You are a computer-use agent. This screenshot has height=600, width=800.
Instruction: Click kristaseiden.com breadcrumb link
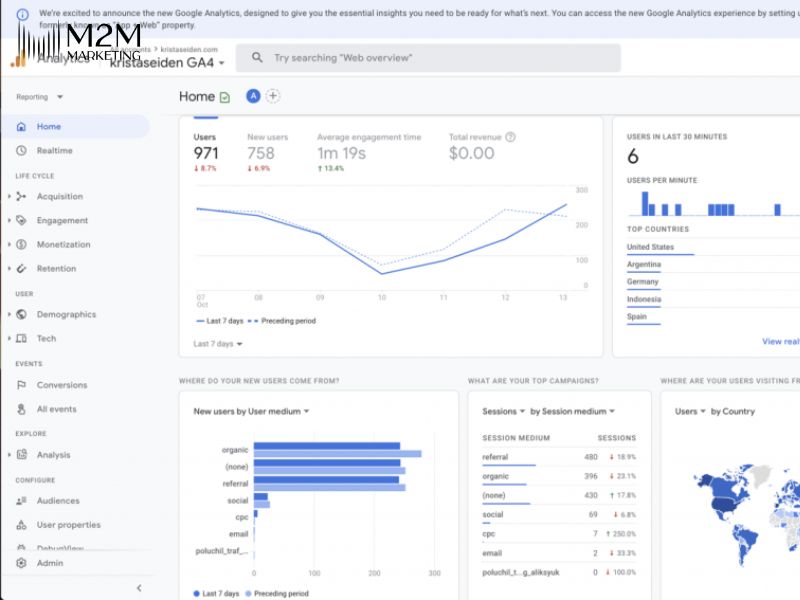point(189,49)
